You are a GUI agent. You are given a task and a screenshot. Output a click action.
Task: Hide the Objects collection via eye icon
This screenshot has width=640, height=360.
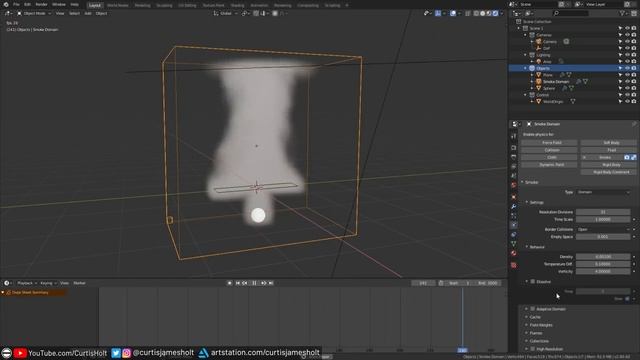point(627,69)
